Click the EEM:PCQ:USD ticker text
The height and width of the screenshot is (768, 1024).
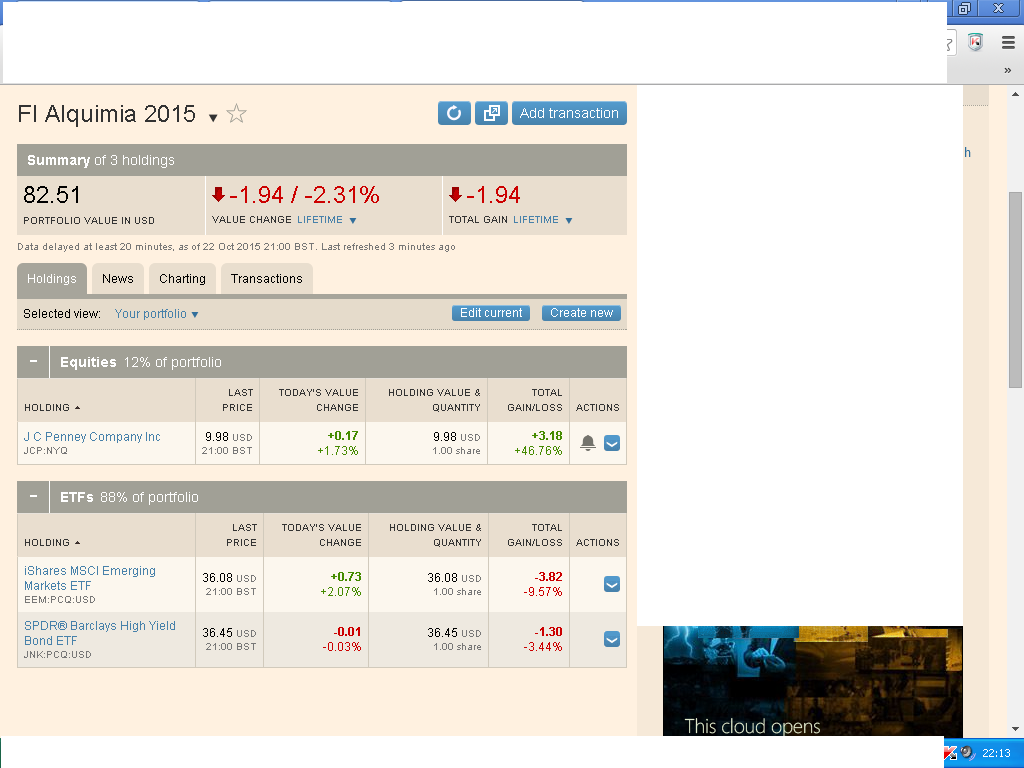[59, 600]
